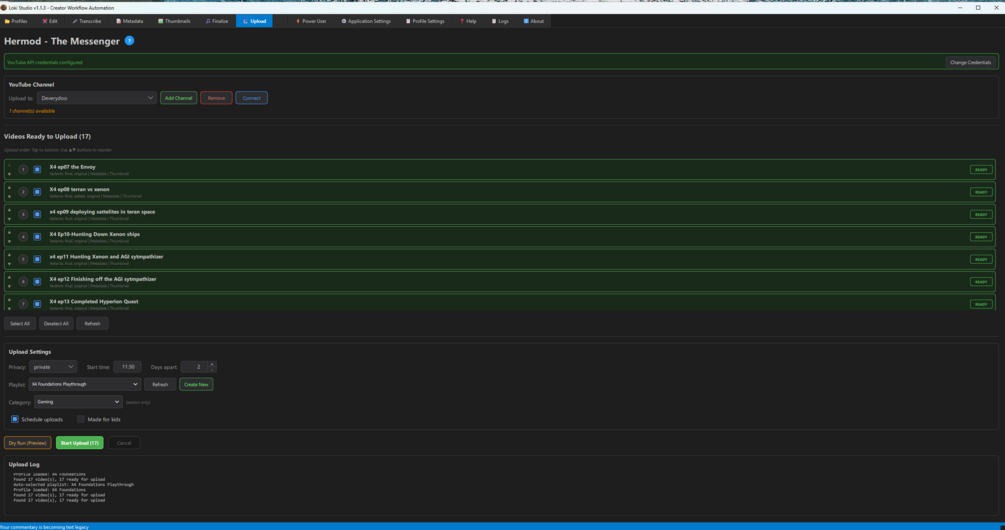This screenshot has height=530, width=1005.
Task: Move ep12 Finishing off video down
Action: (x=10, y=286)
